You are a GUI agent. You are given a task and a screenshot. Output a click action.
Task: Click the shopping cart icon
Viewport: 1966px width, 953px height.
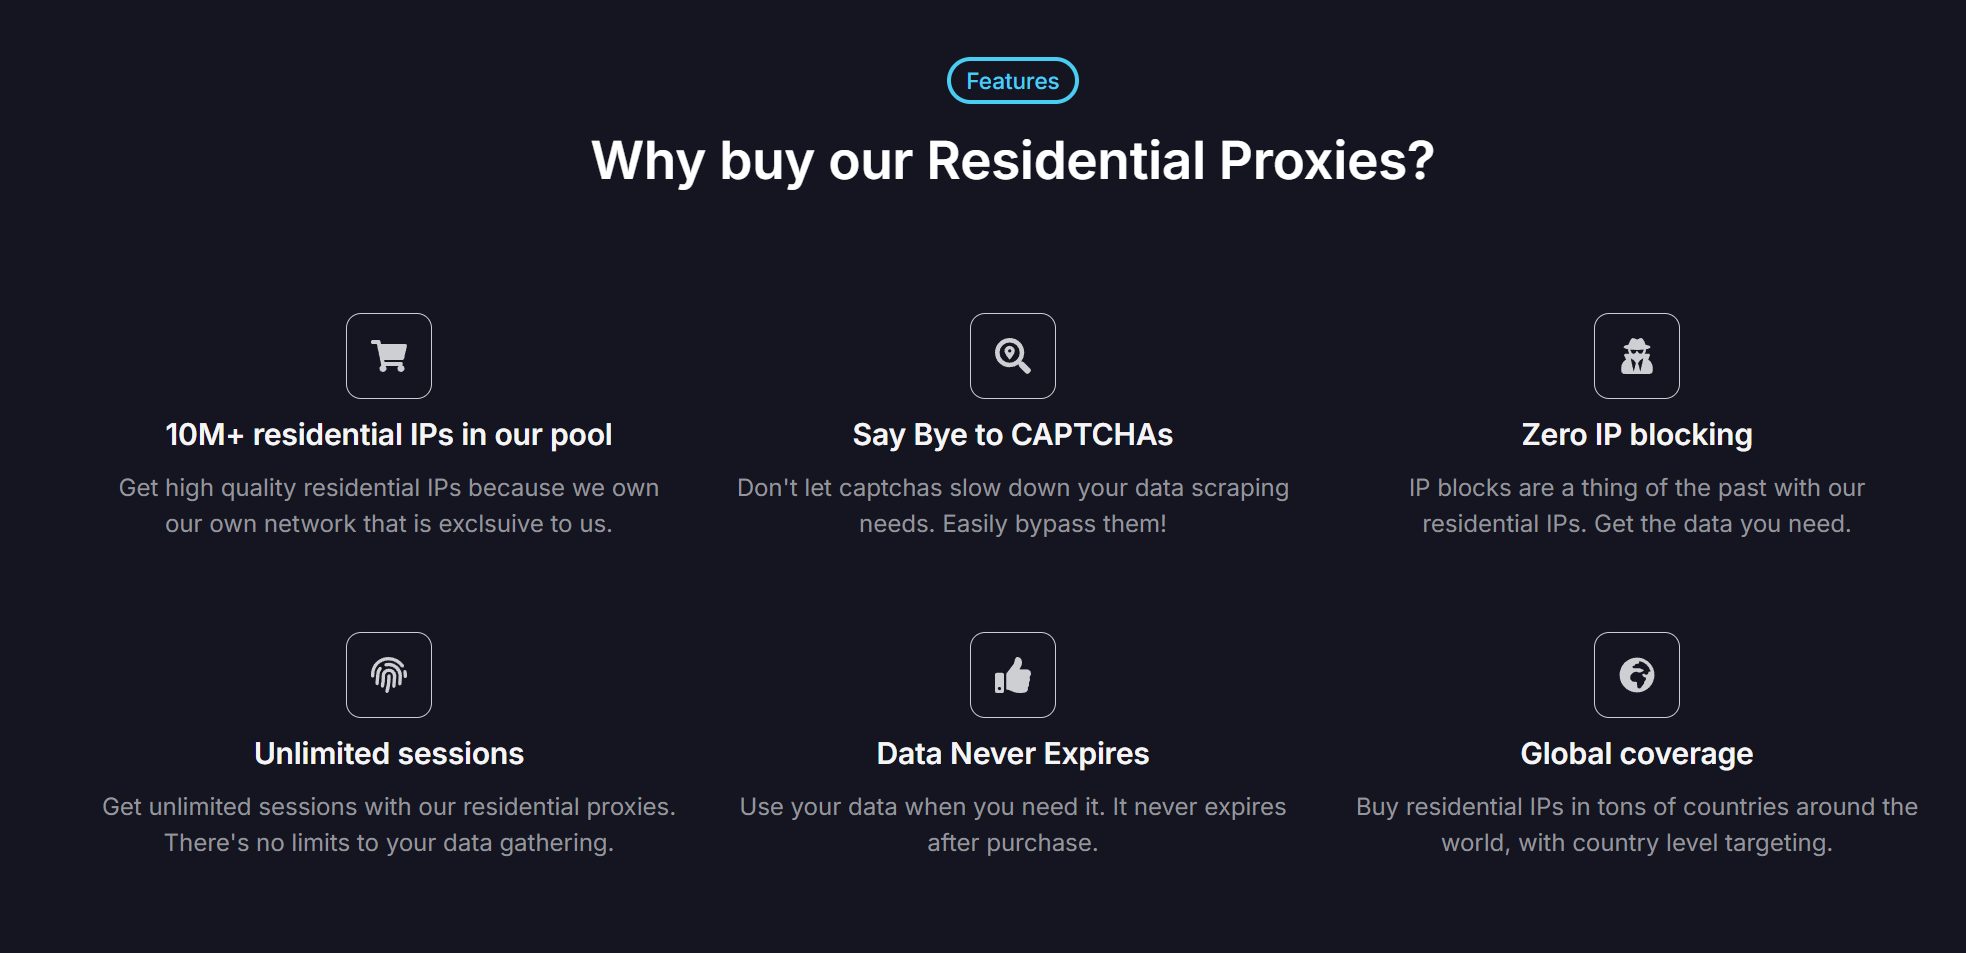tap(389, 356)
